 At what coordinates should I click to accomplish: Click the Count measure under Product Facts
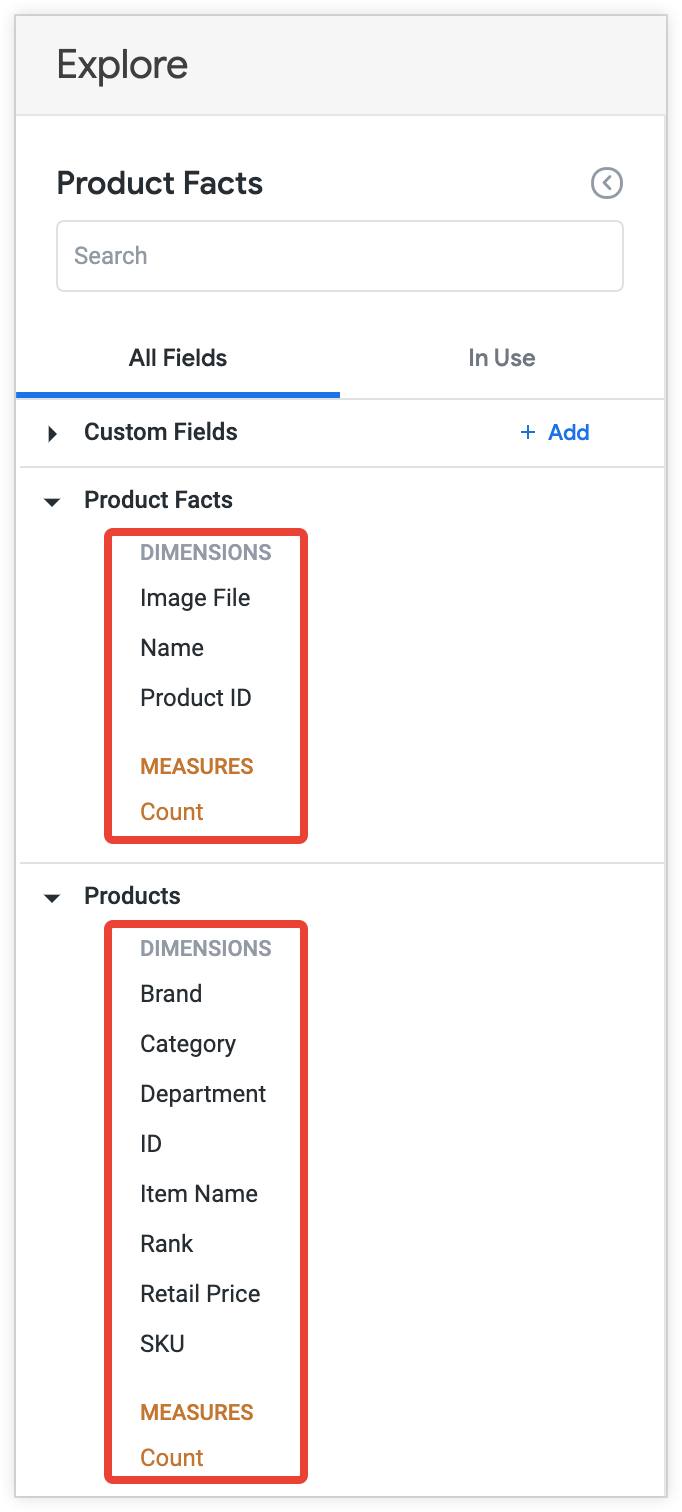coord(171,811)
